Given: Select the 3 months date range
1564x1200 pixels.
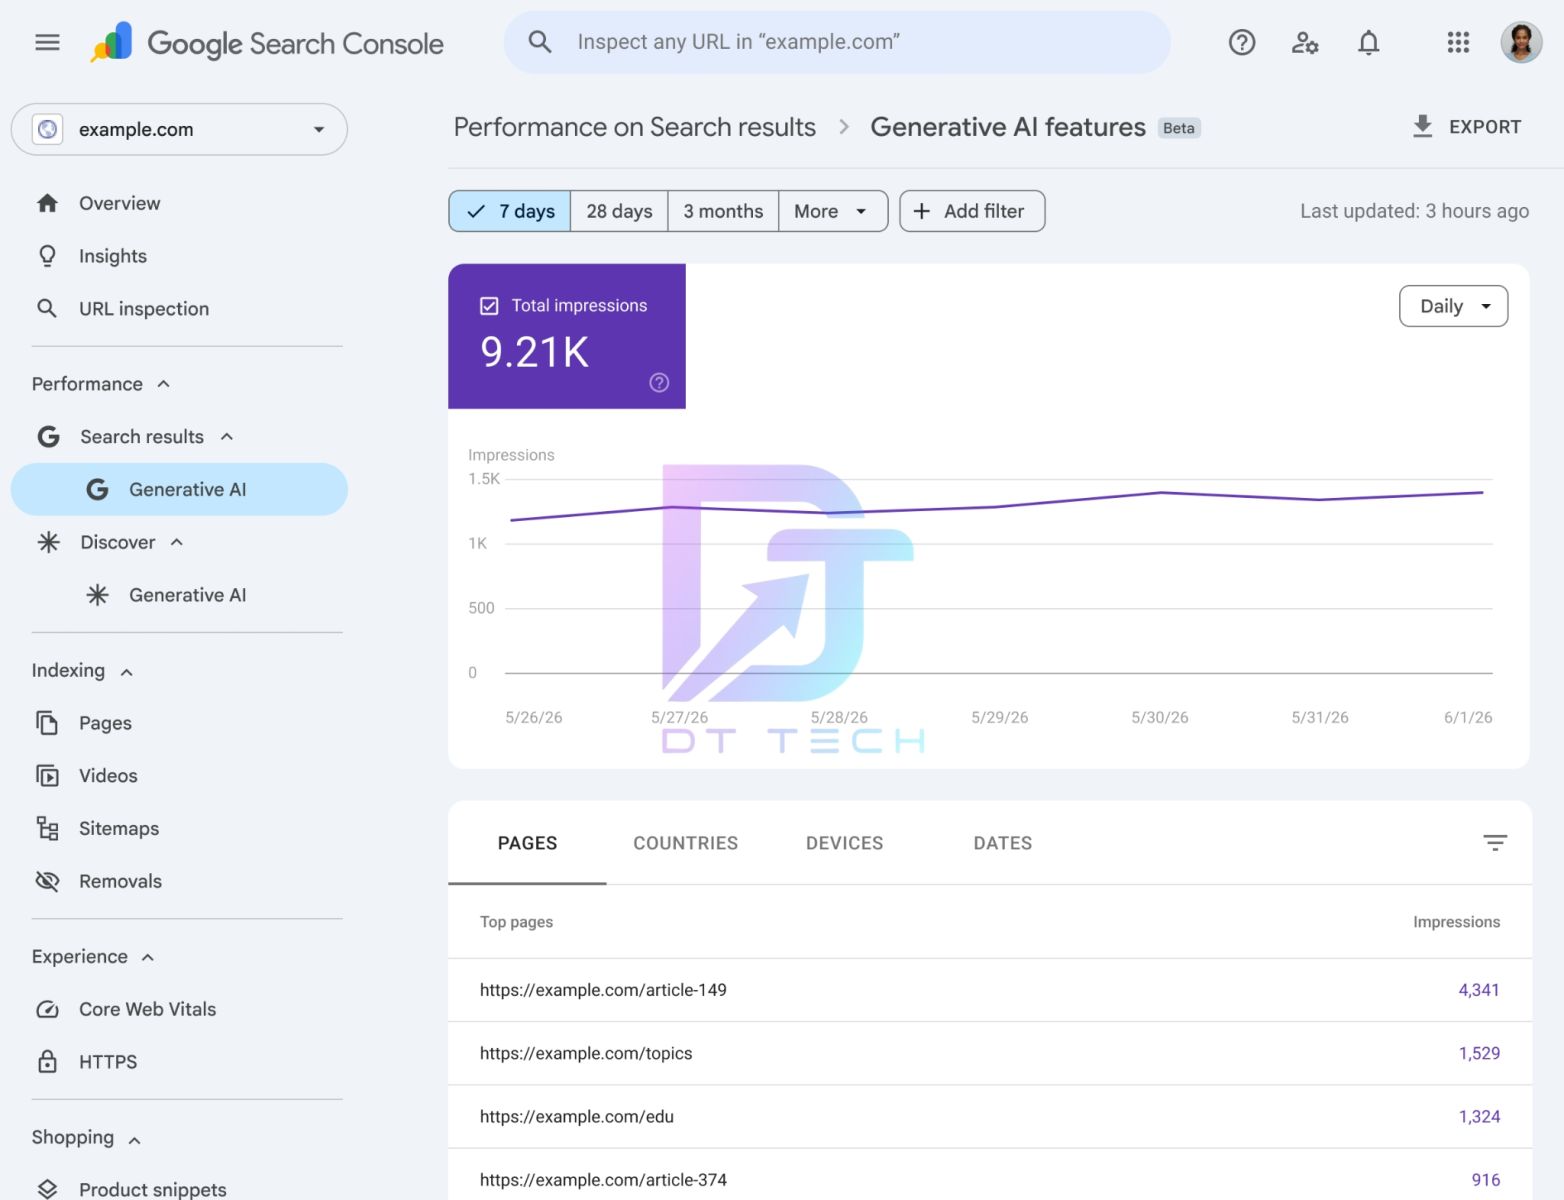Looking at the screenshot, I should click(723, 211).
